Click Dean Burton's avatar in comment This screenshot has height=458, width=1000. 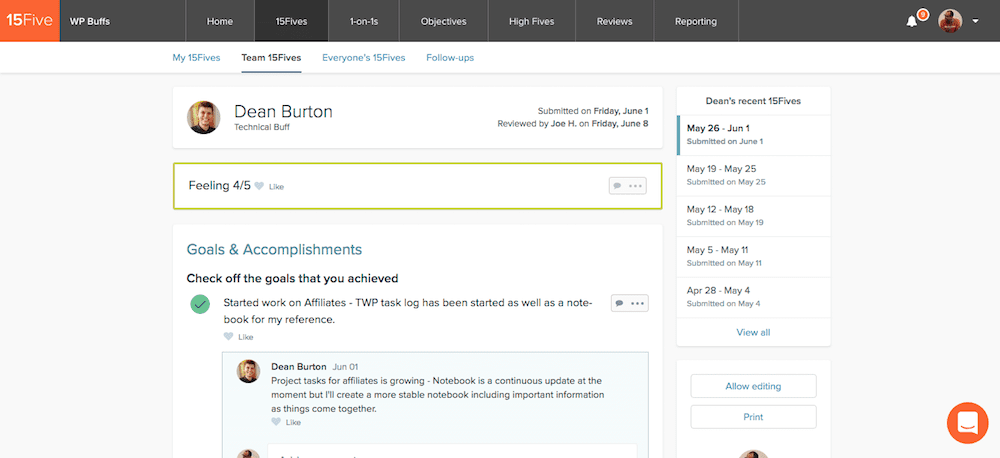[249, 371]
